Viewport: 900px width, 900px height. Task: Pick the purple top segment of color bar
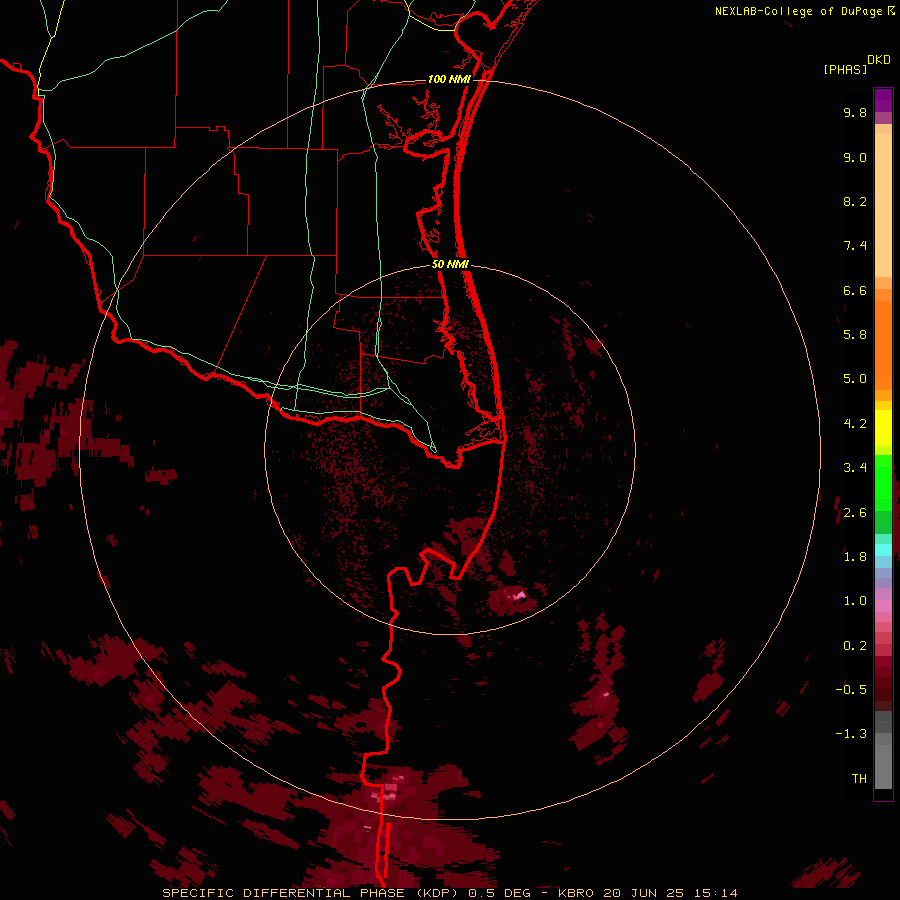pyautogui.click(x=883, y=100)
